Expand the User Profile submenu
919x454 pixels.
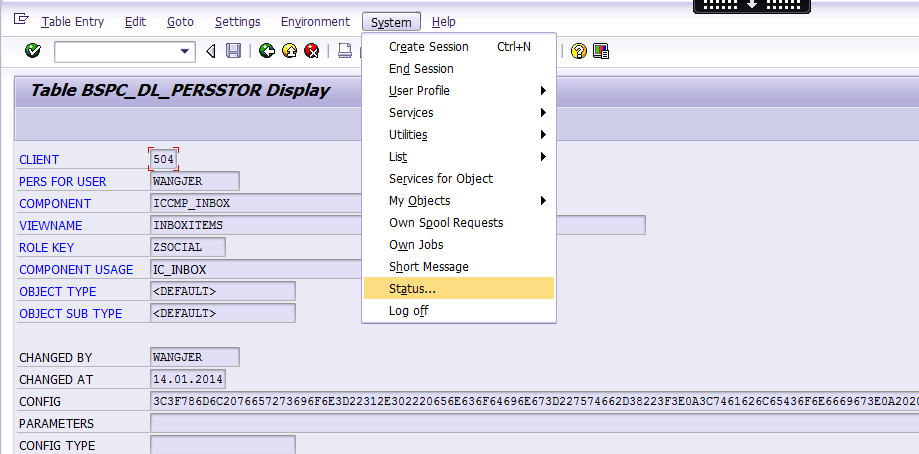pyautogui.click(x=458, y=91)
